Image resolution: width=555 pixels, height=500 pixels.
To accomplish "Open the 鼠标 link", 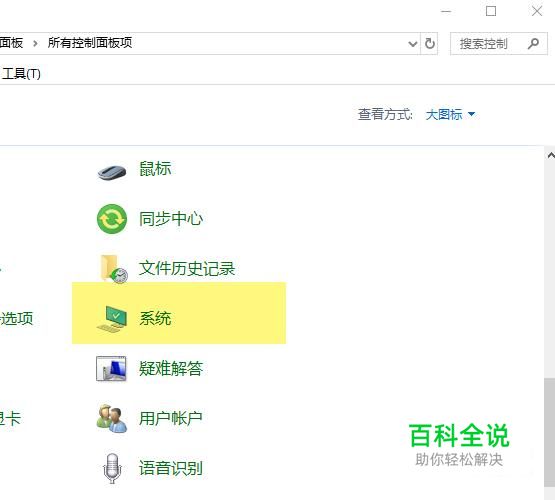I will point(155,168).
